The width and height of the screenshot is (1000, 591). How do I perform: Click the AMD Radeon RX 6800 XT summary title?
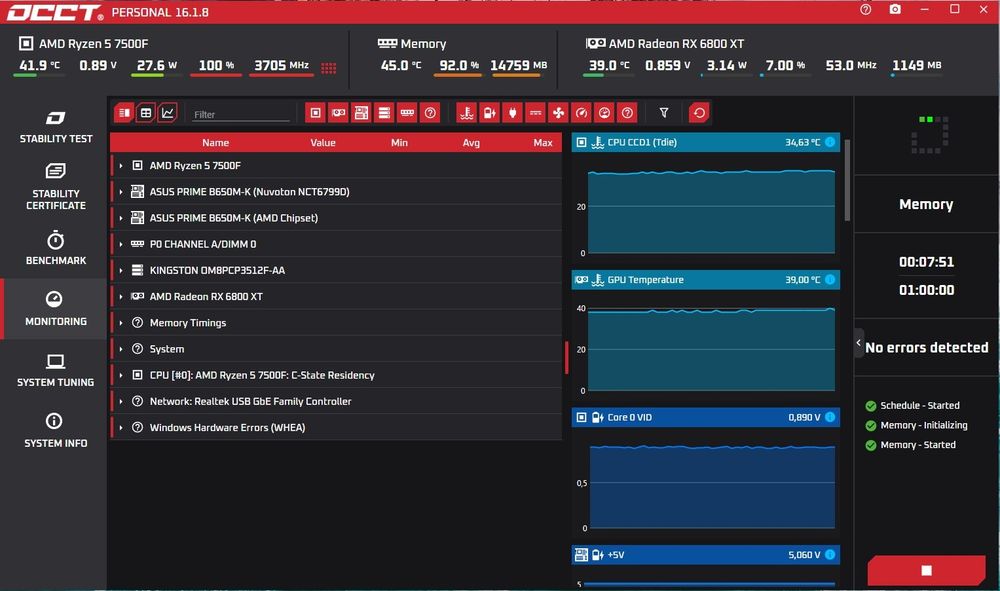676,43
